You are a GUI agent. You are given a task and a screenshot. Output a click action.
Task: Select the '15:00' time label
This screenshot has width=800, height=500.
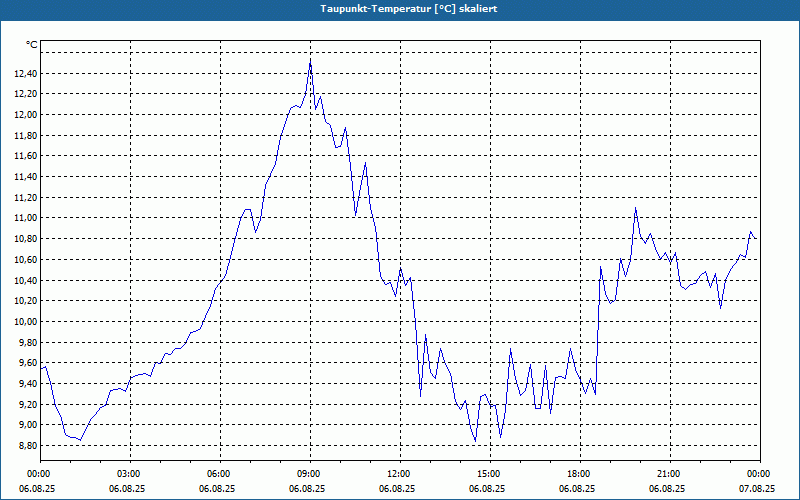490,474
